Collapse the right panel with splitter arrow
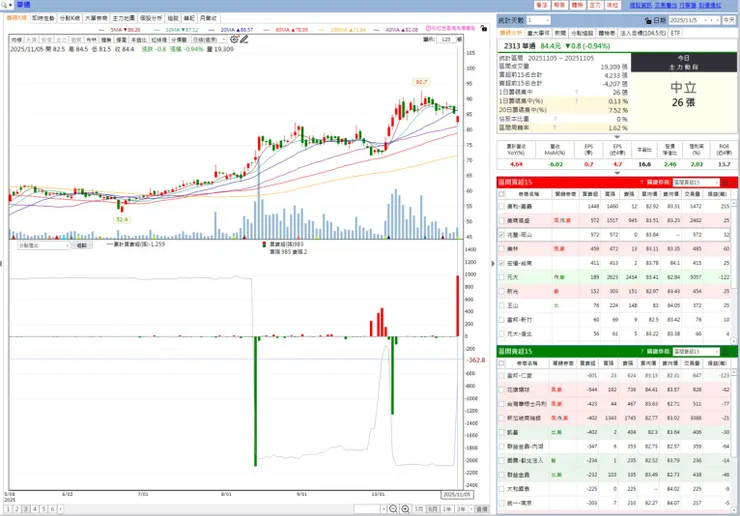Viewport: 740px width, 516px height. tap(493, 263)
